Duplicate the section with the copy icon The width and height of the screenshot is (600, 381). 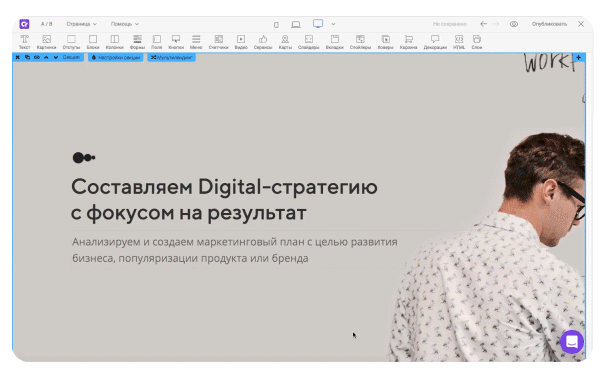pyautogui.click(x=27, y=57)
